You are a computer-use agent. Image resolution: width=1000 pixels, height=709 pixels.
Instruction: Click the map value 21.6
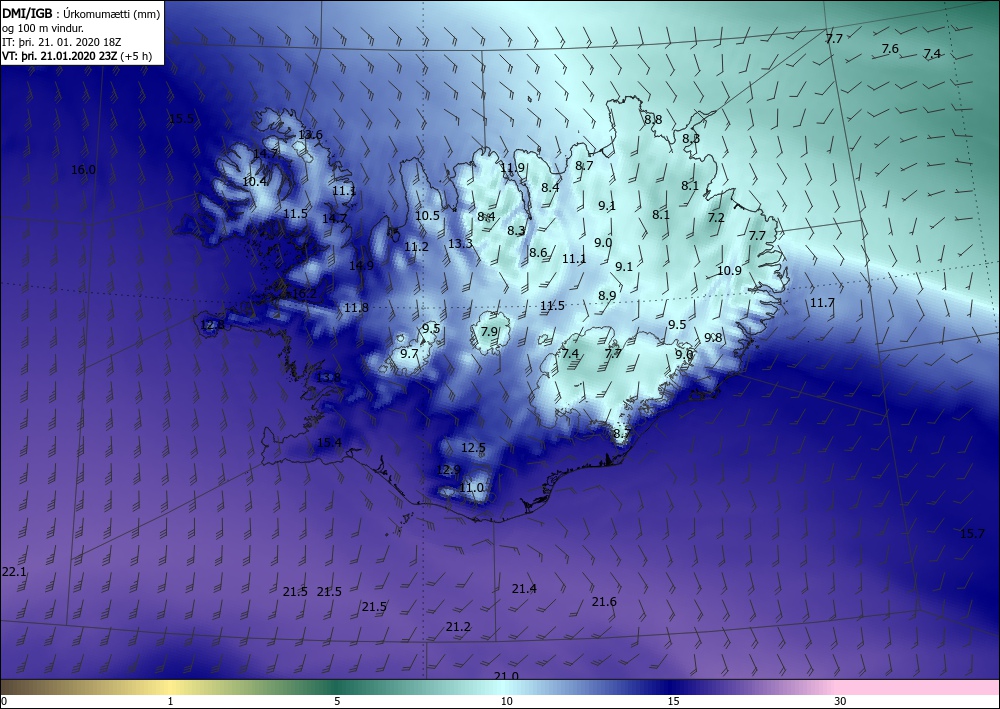[x=604, y=602]
